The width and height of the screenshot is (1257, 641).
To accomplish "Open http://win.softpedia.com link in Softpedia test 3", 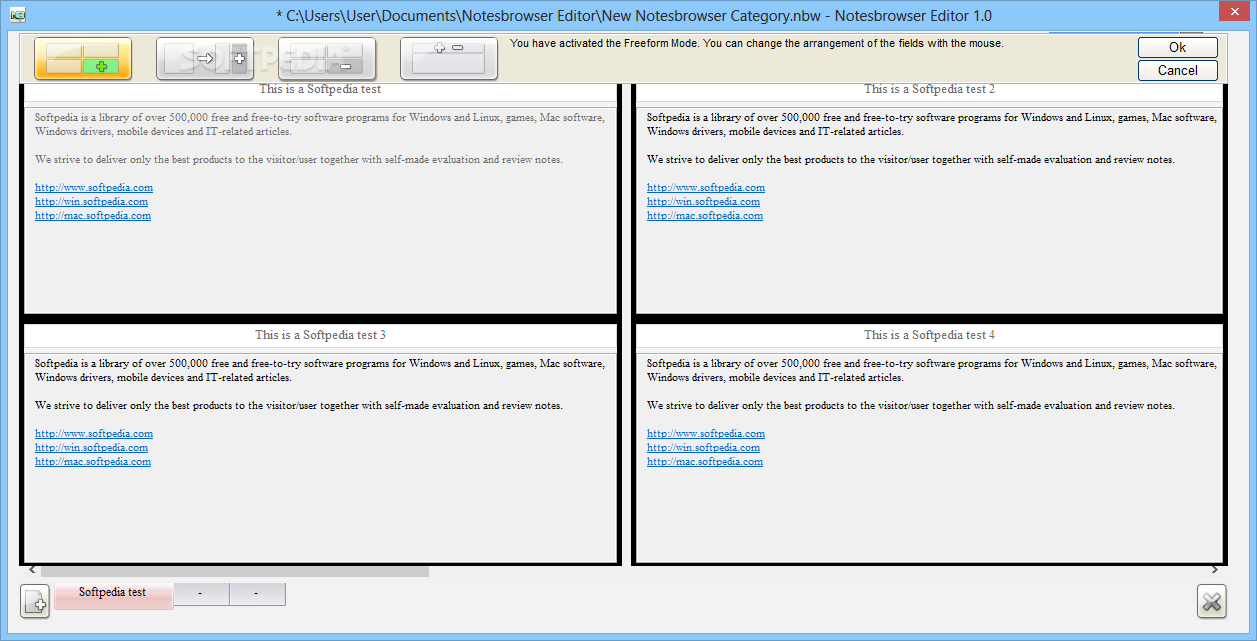I will tap(91, 448).
